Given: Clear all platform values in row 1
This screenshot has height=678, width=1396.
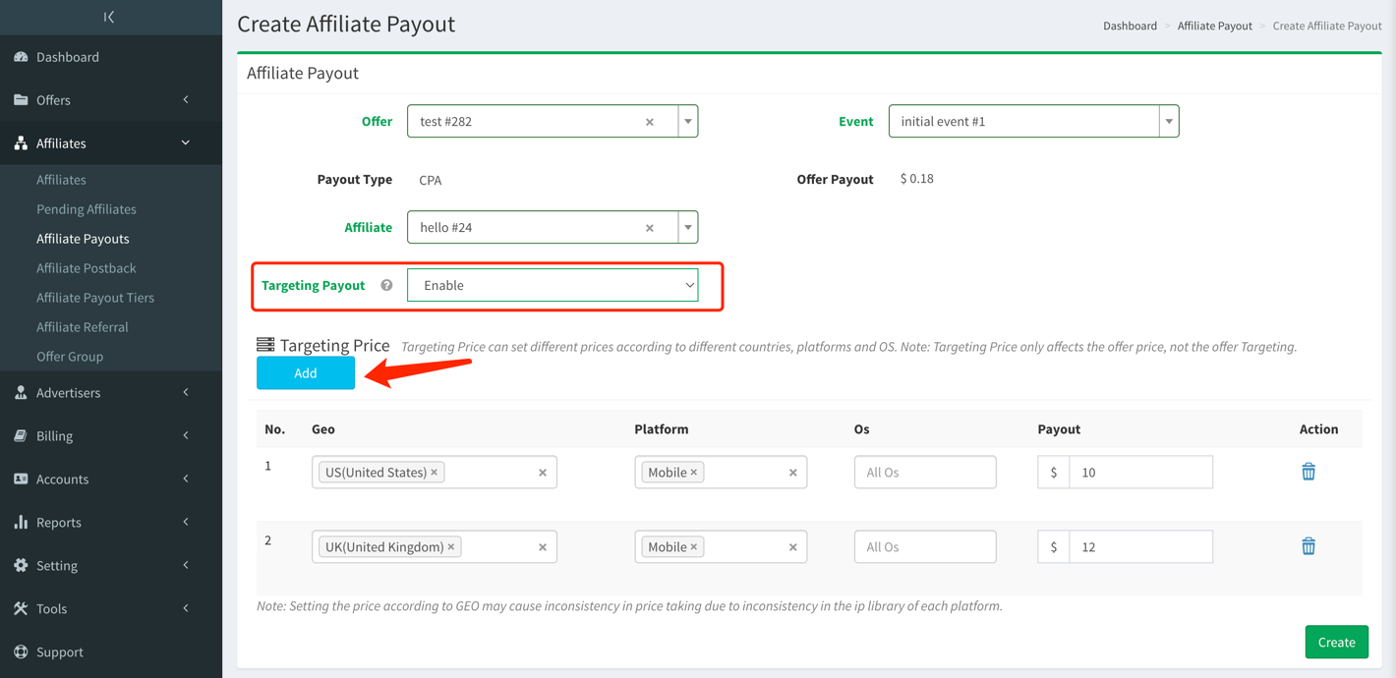Looking at the screenshot, I should pyautogui.click(x=793, y=473).
